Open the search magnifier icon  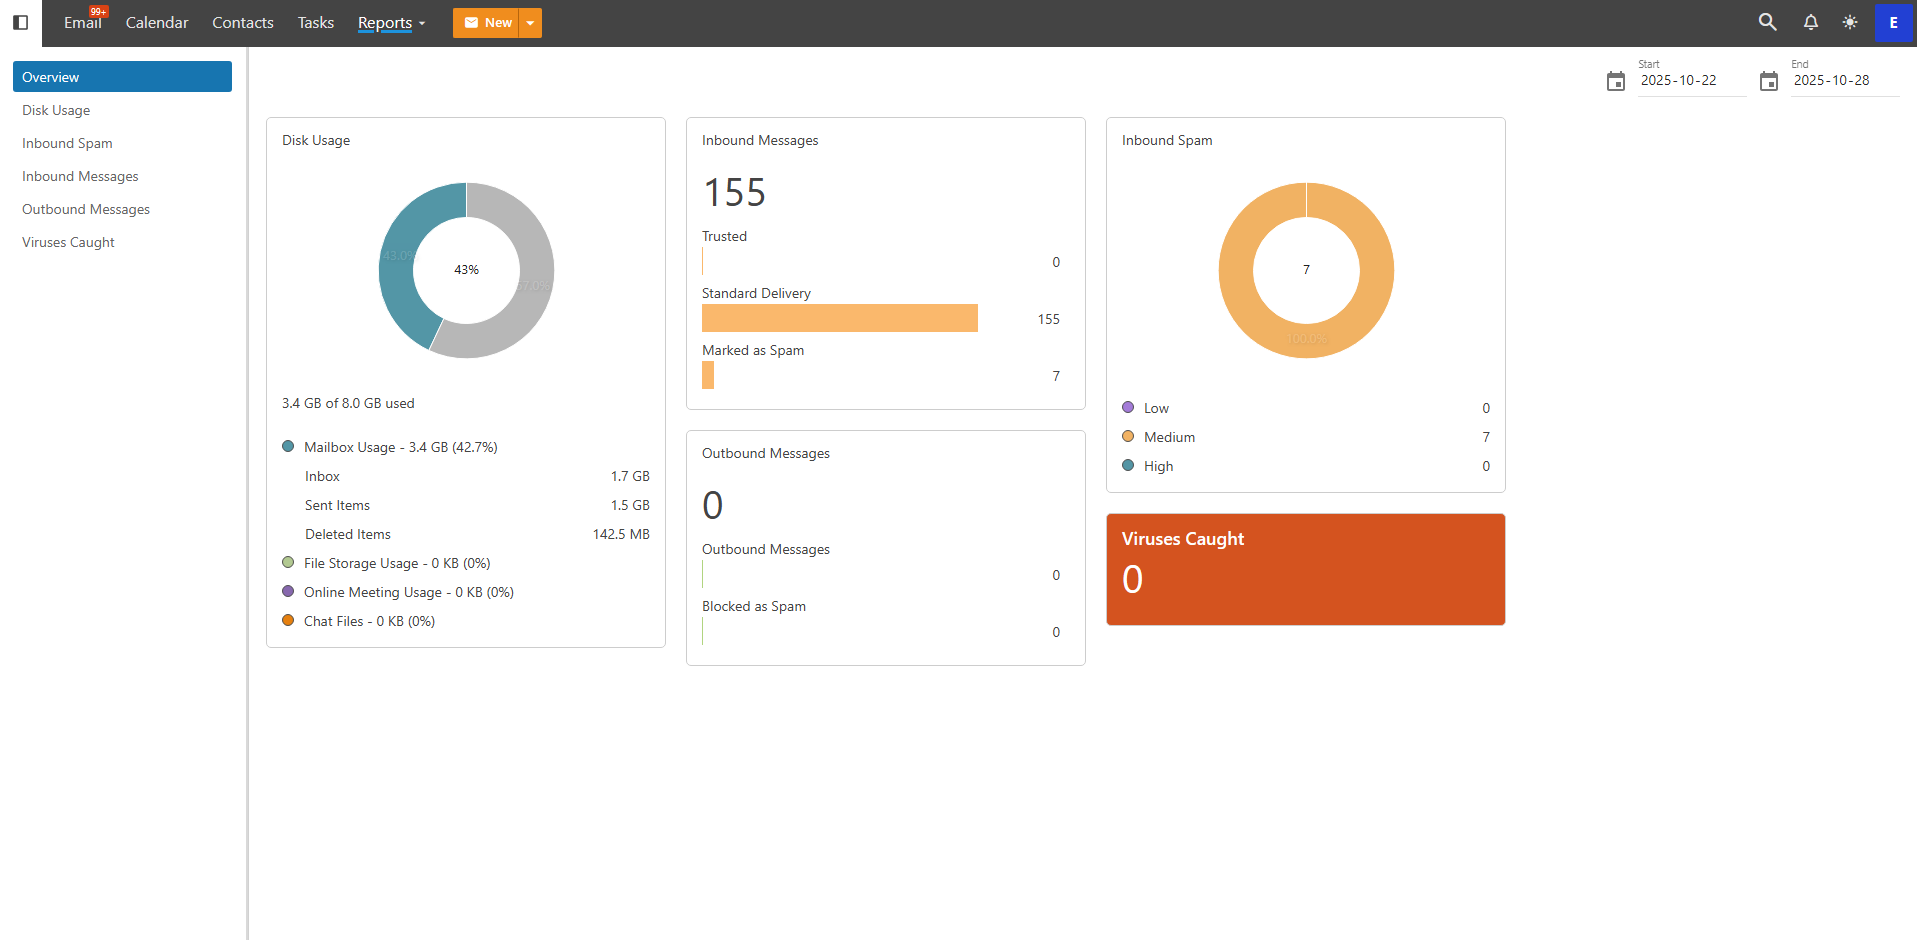click(1767, 22)
